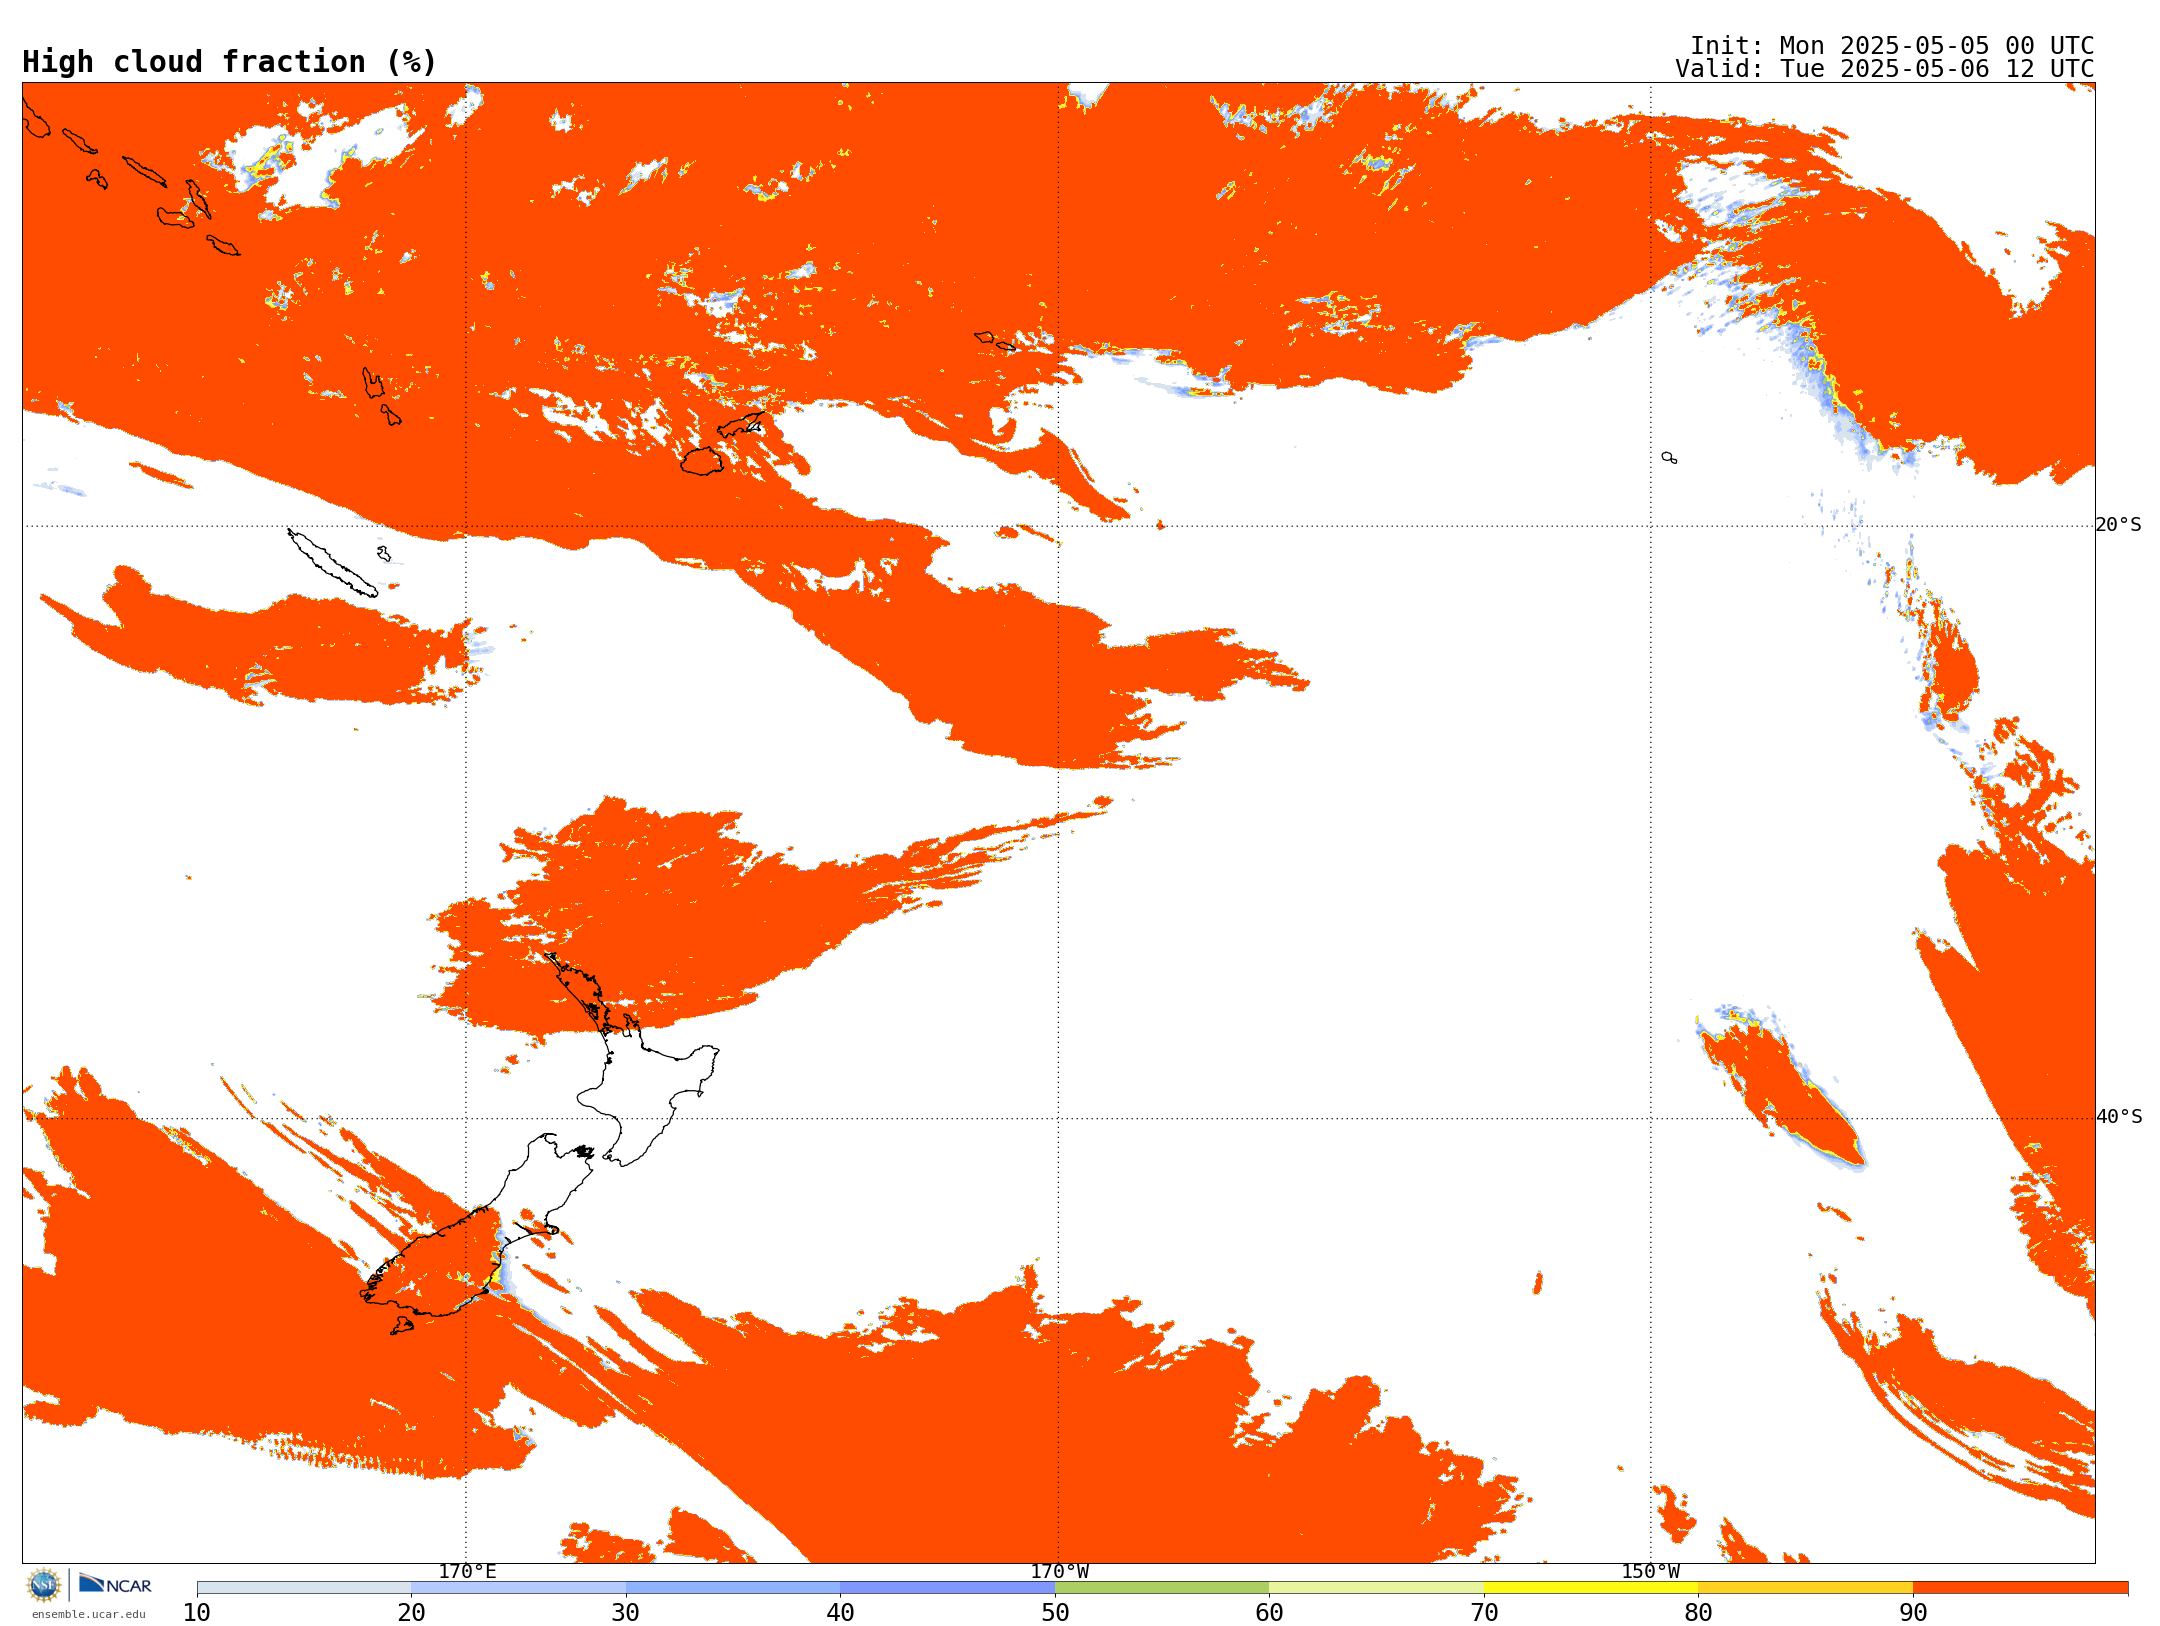Pick the orange-red 90+ colorbar segment
This screenshot has height=1626, width=2160.
coord(2020,1588)
